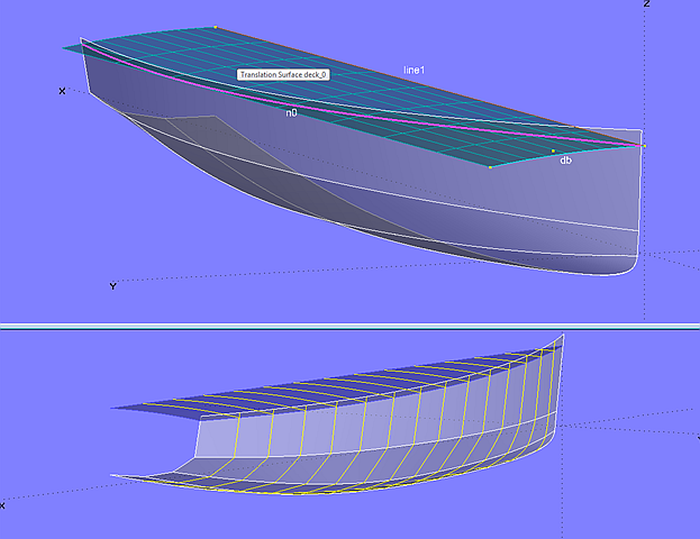The width and height of the screenshot is (700, 539).
Task: Select the 'n0' curve label
Action: [x=291, y=114]
